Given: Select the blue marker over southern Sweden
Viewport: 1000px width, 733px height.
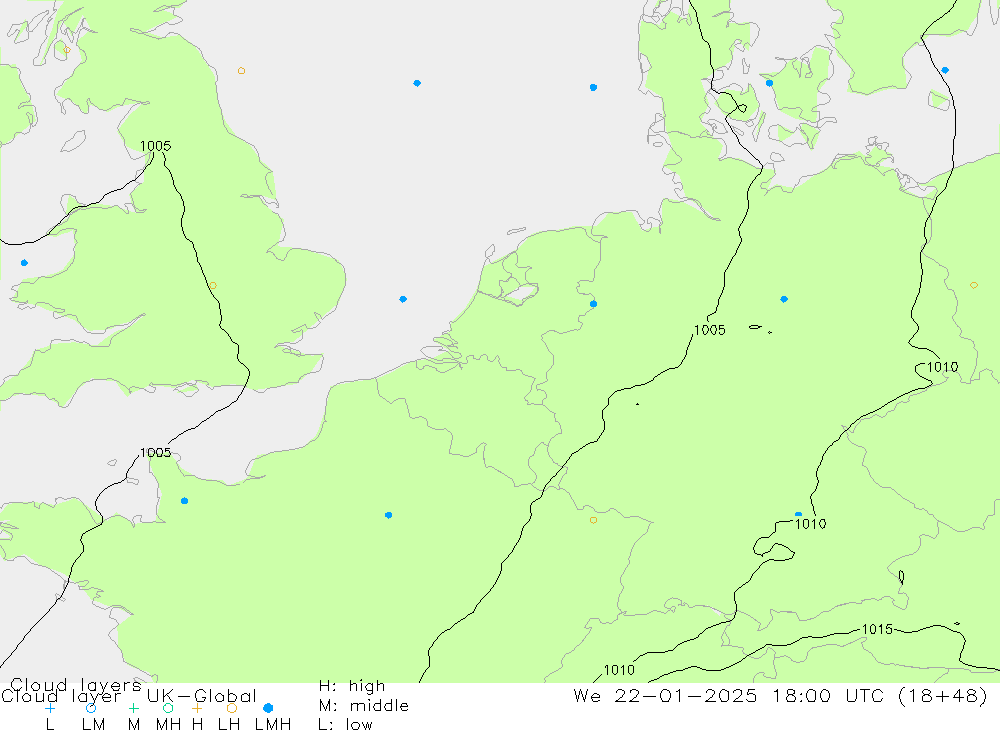Looking at the screenshot, I should coord(945,70).
